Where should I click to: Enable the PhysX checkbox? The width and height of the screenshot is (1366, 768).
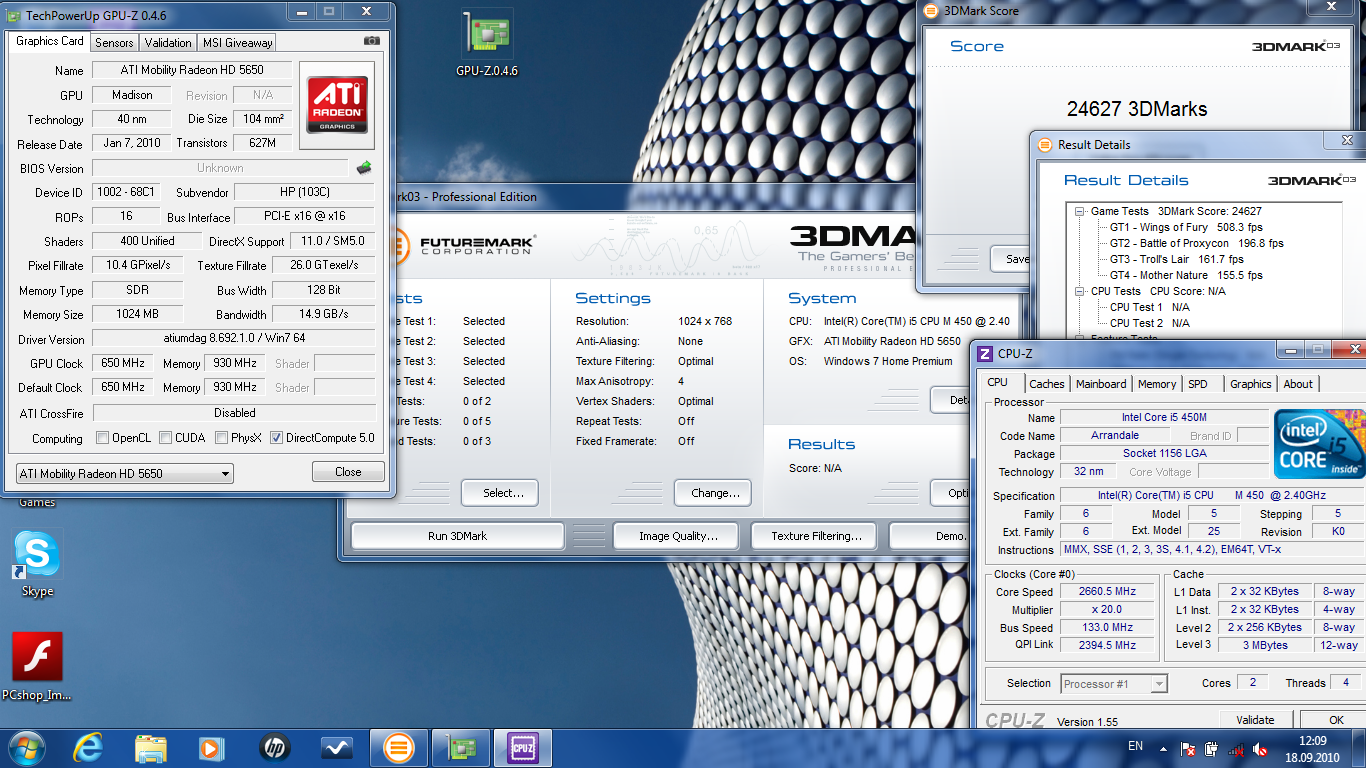tap(221, 438)
